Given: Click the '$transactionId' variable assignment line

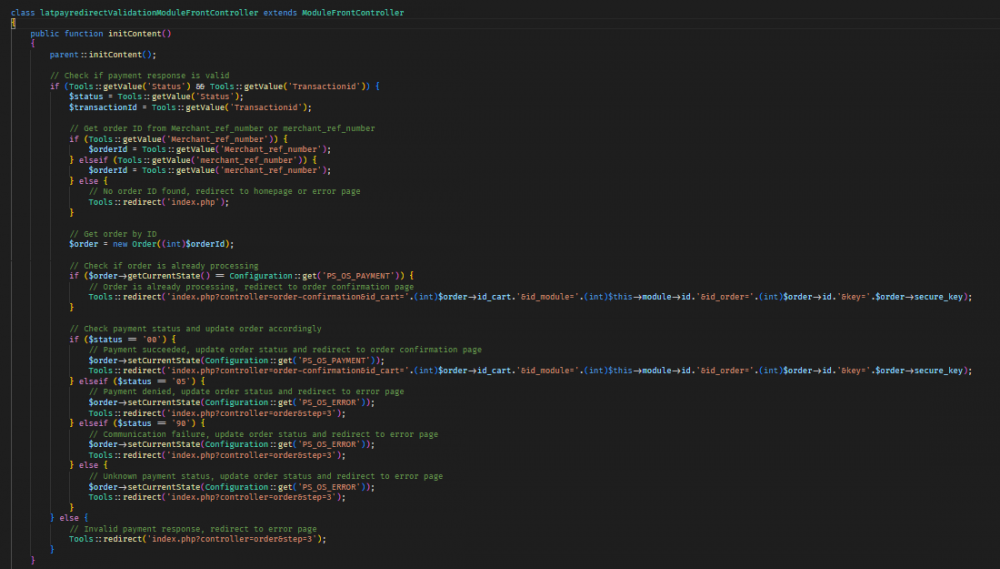Looking at the screenshot, I should pos(190,108).
